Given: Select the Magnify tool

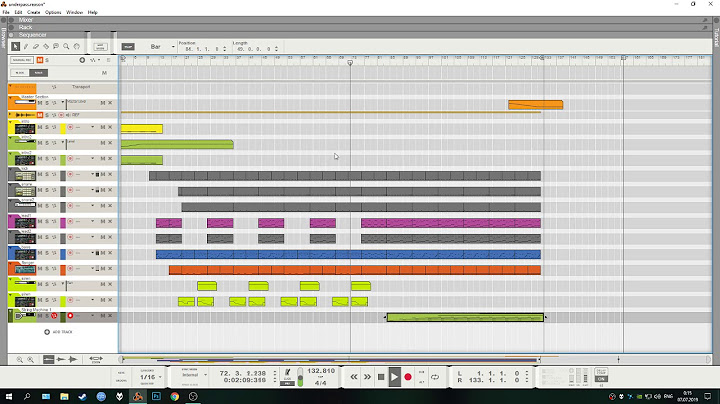Looking at the screenshot, I should pos(66,46).
